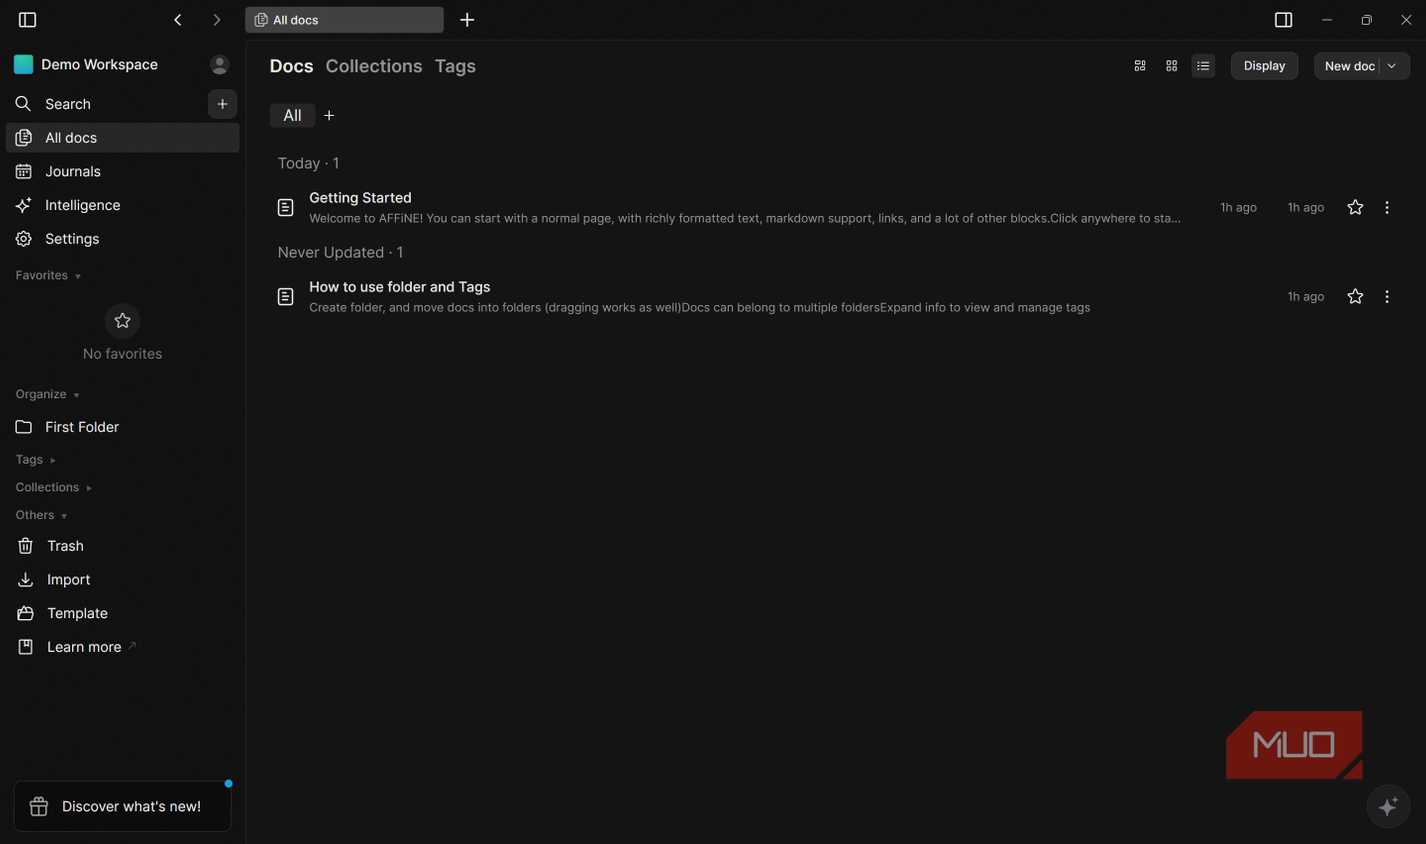This screenshot has height=844, width=1426.
Task: Collapse the Favorites section
Action: coord(48,276)
